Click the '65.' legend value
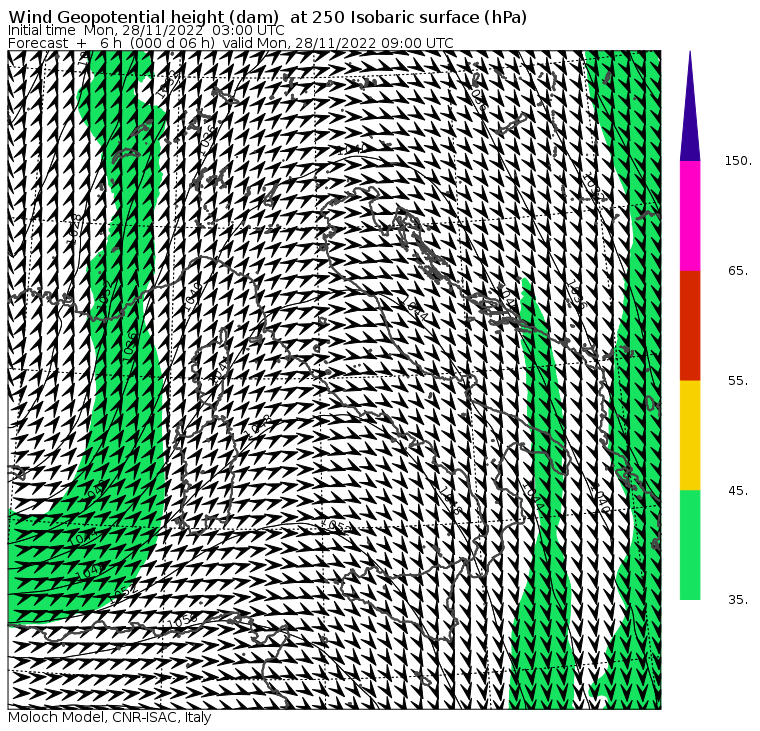 [x=738, y=271]
